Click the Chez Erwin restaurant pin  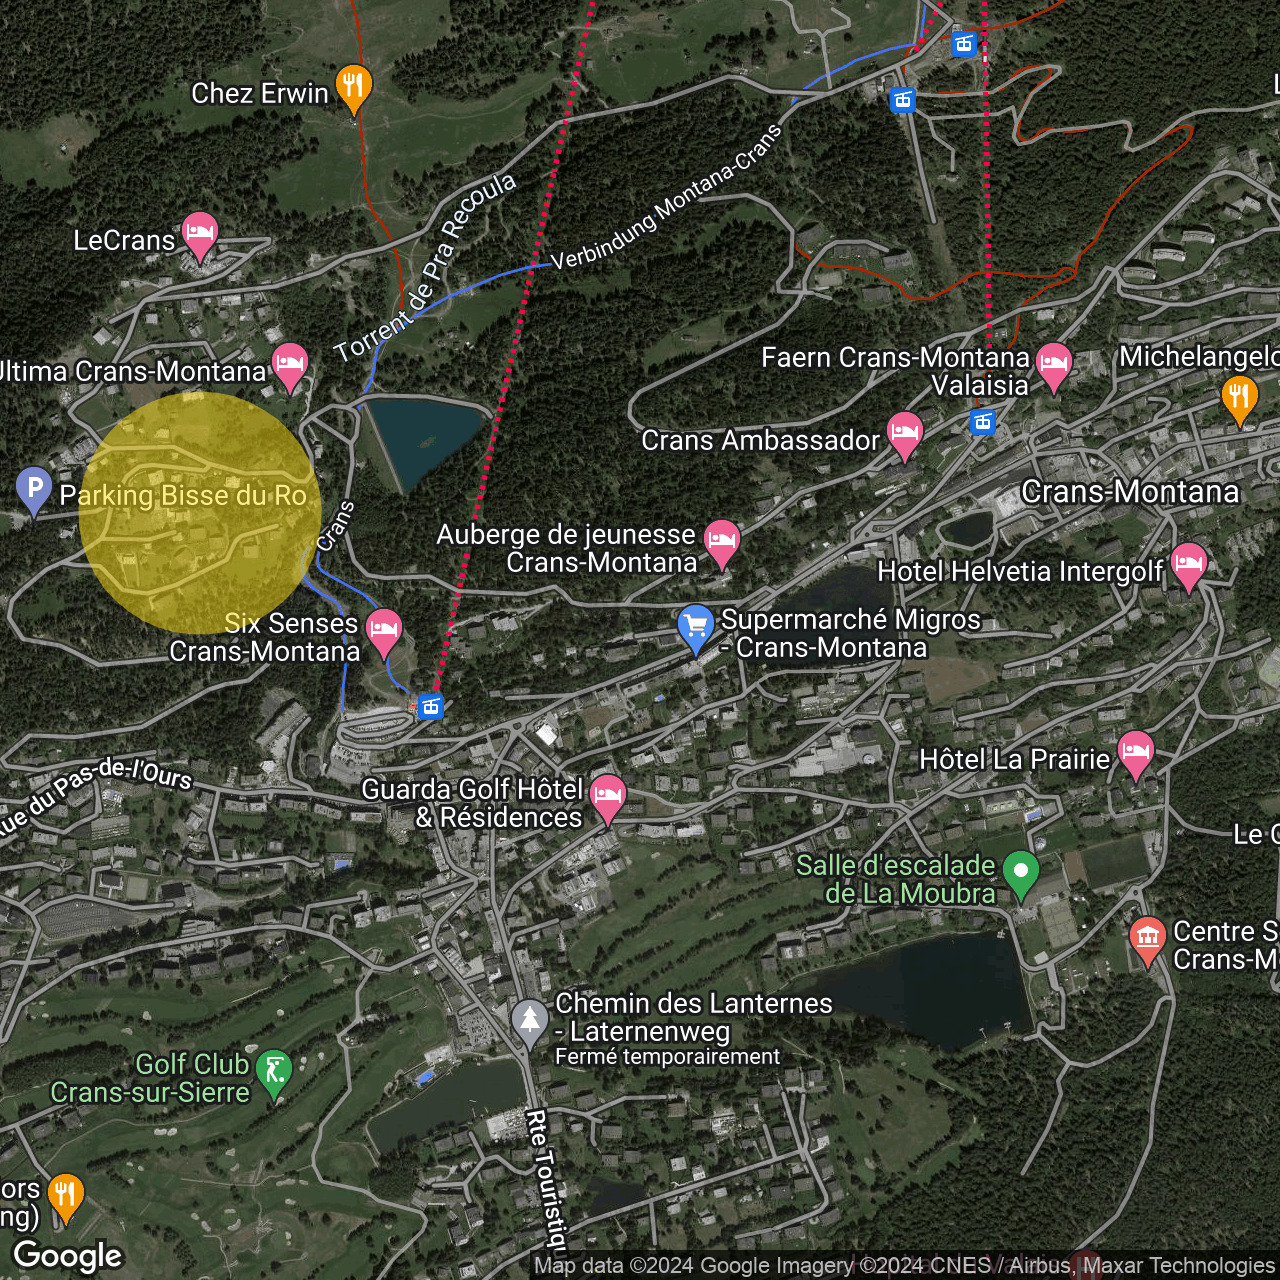tap(353, 87)
